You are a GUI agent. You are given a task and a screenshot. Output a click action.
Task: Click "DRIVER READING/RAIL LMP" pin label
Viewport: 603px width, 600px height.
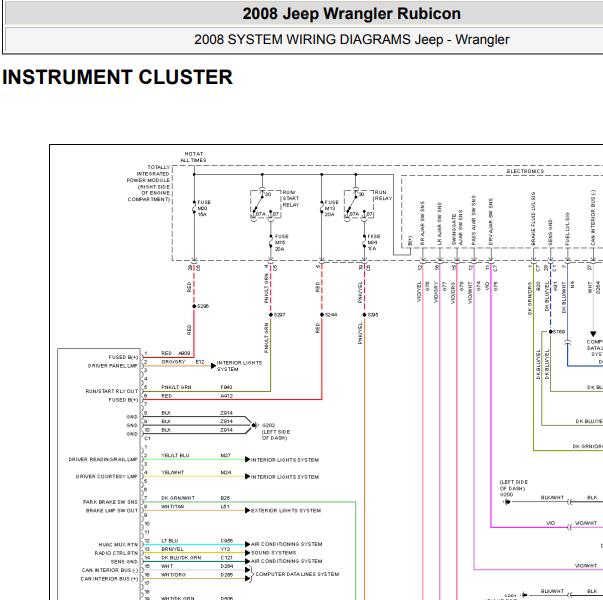[103, 459]
